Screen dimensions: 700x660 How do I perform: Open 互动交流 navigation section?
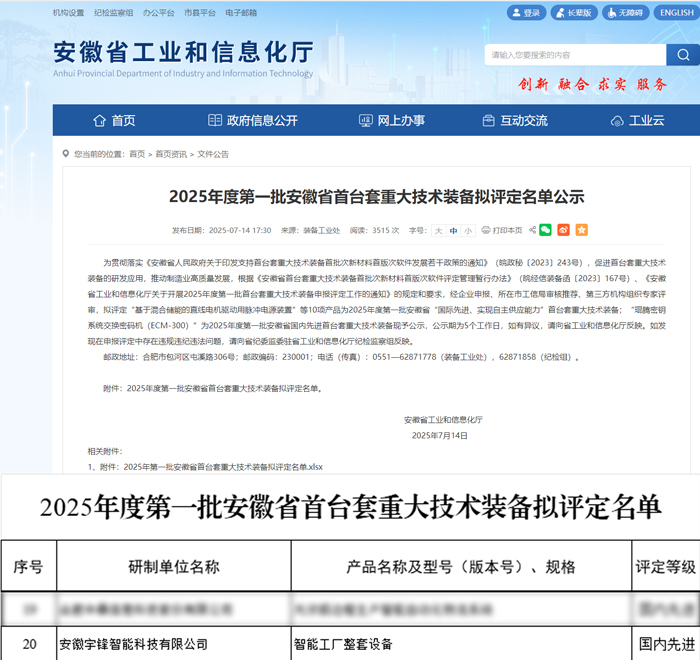(515, 120)
